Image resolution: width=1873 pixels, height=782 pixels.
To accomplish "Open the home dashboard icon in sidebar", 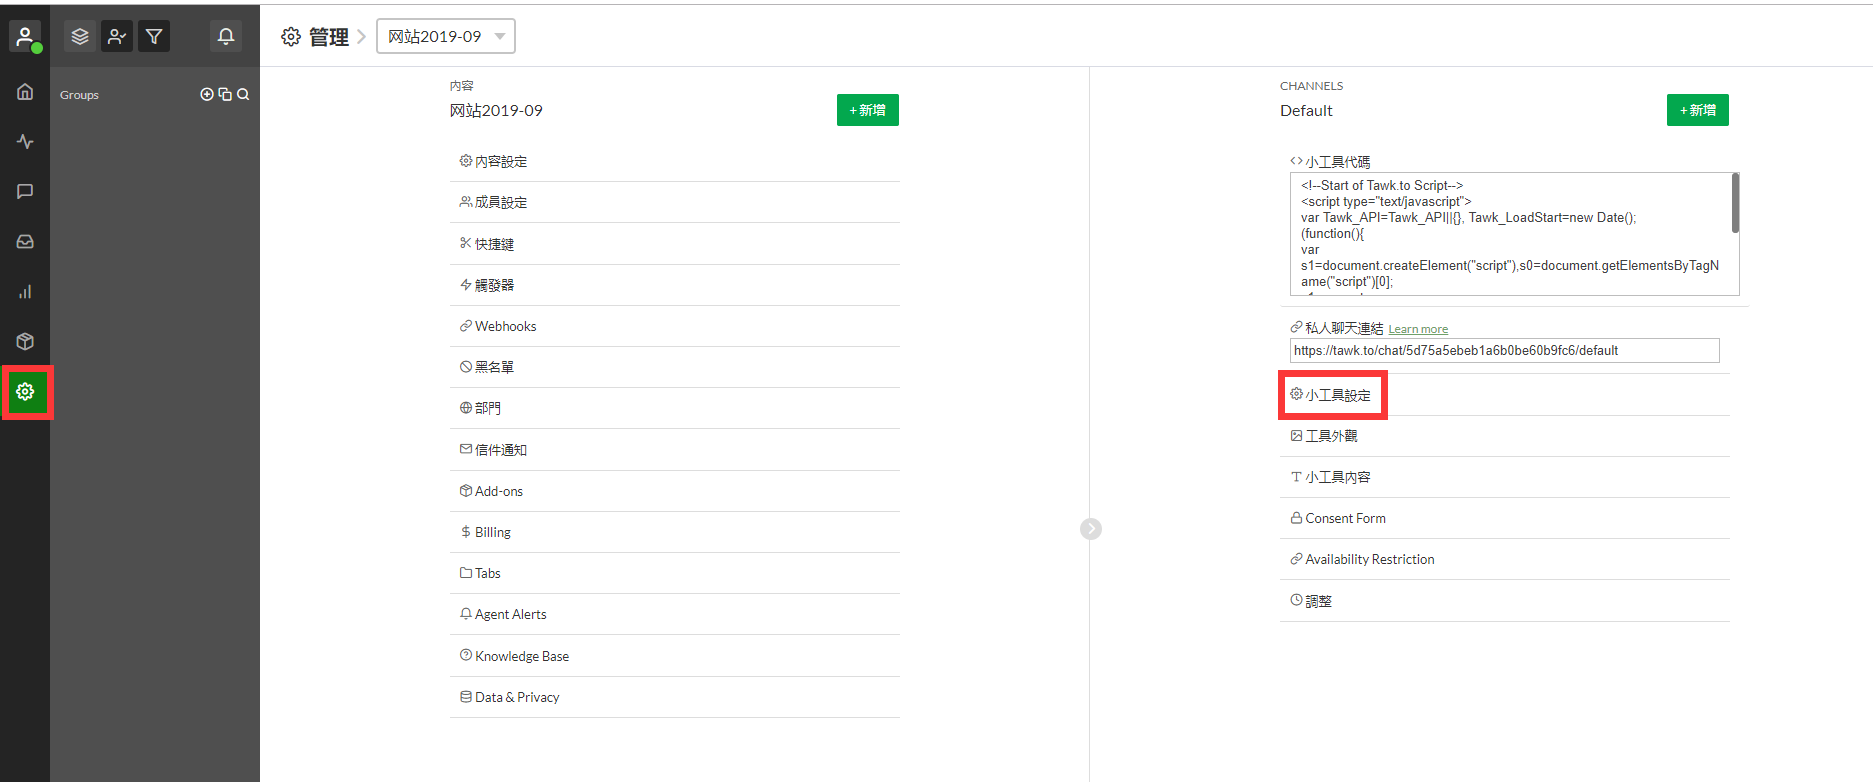I will [25, 92].
